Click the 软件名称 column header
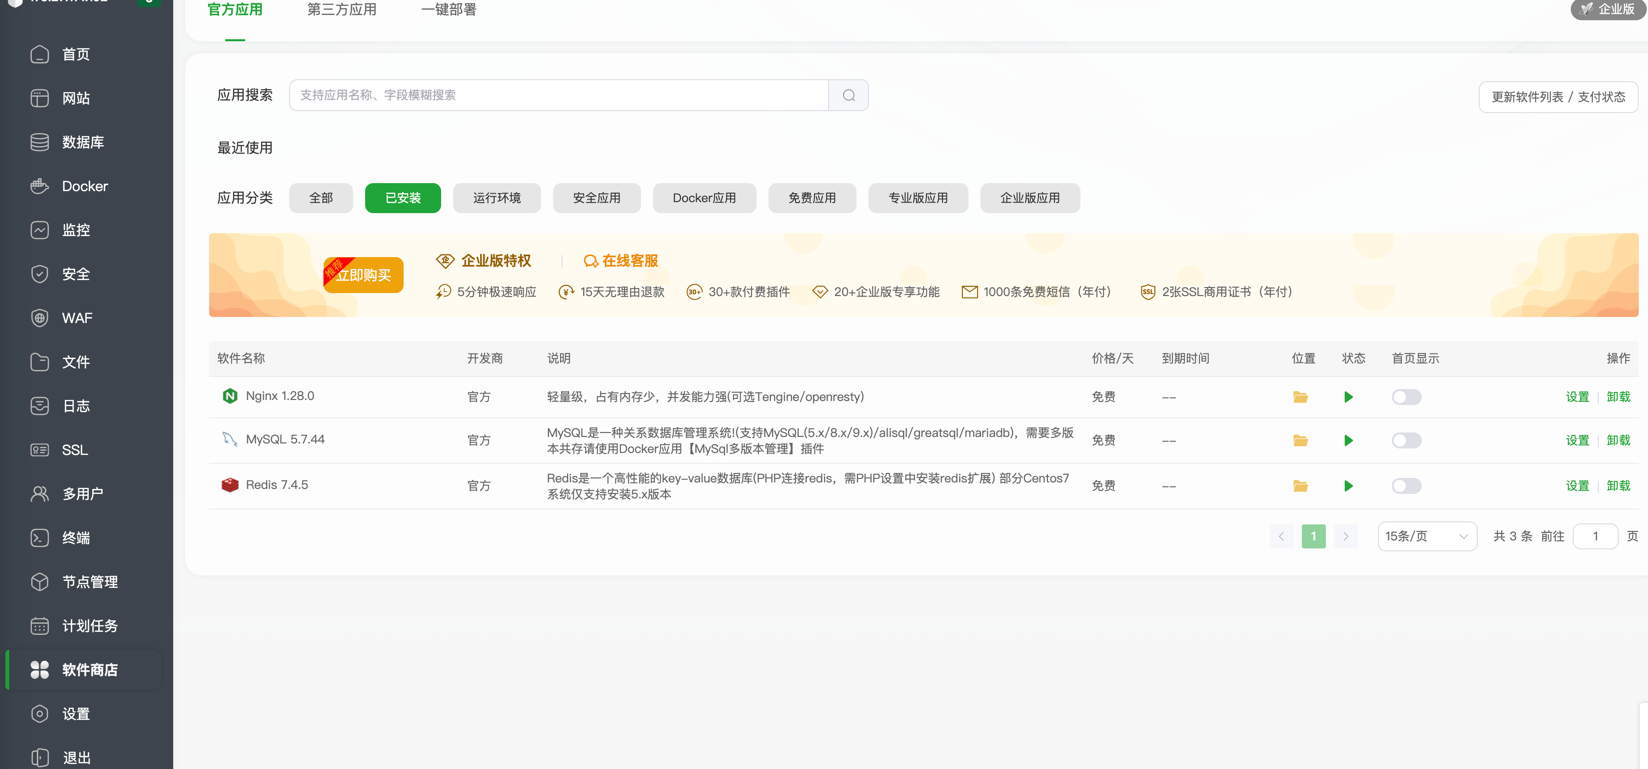This screenshot has width=1648, height=769. (x=241, y=358)
